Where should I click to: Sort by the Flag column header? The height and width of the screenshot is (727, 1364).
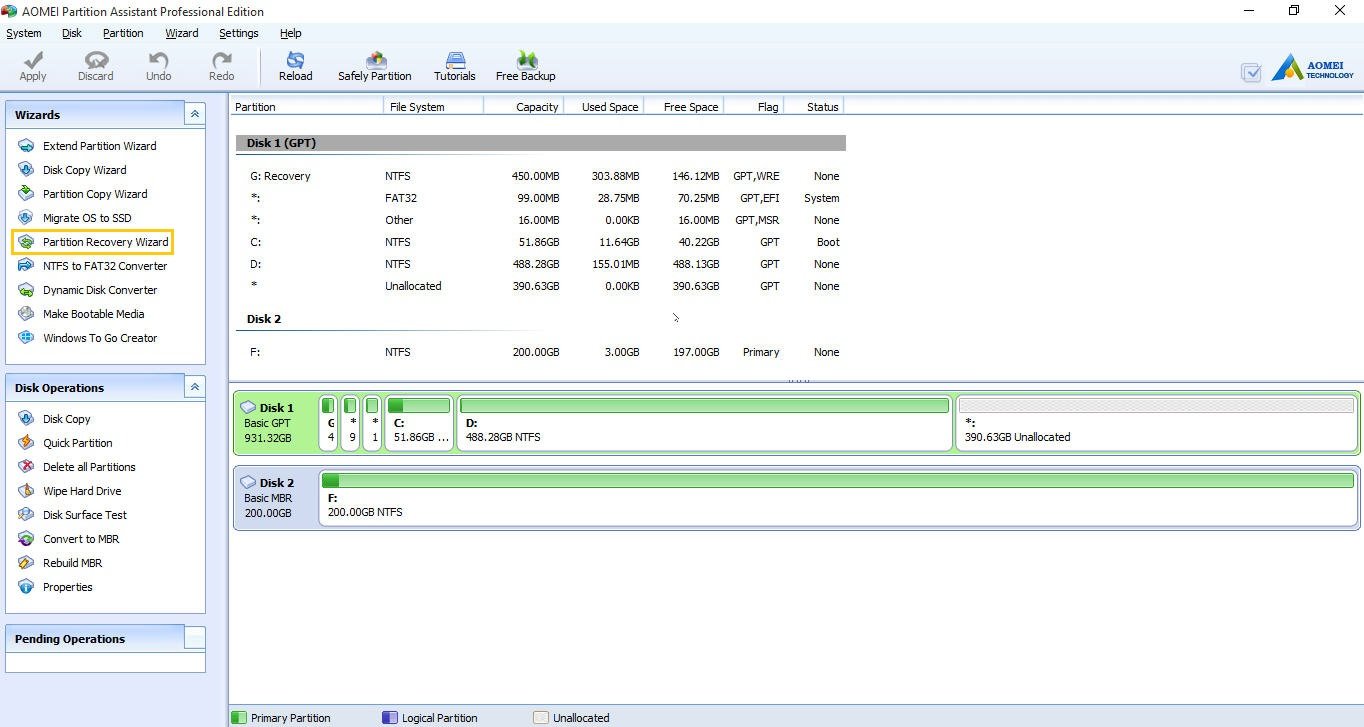pos(754,106)
